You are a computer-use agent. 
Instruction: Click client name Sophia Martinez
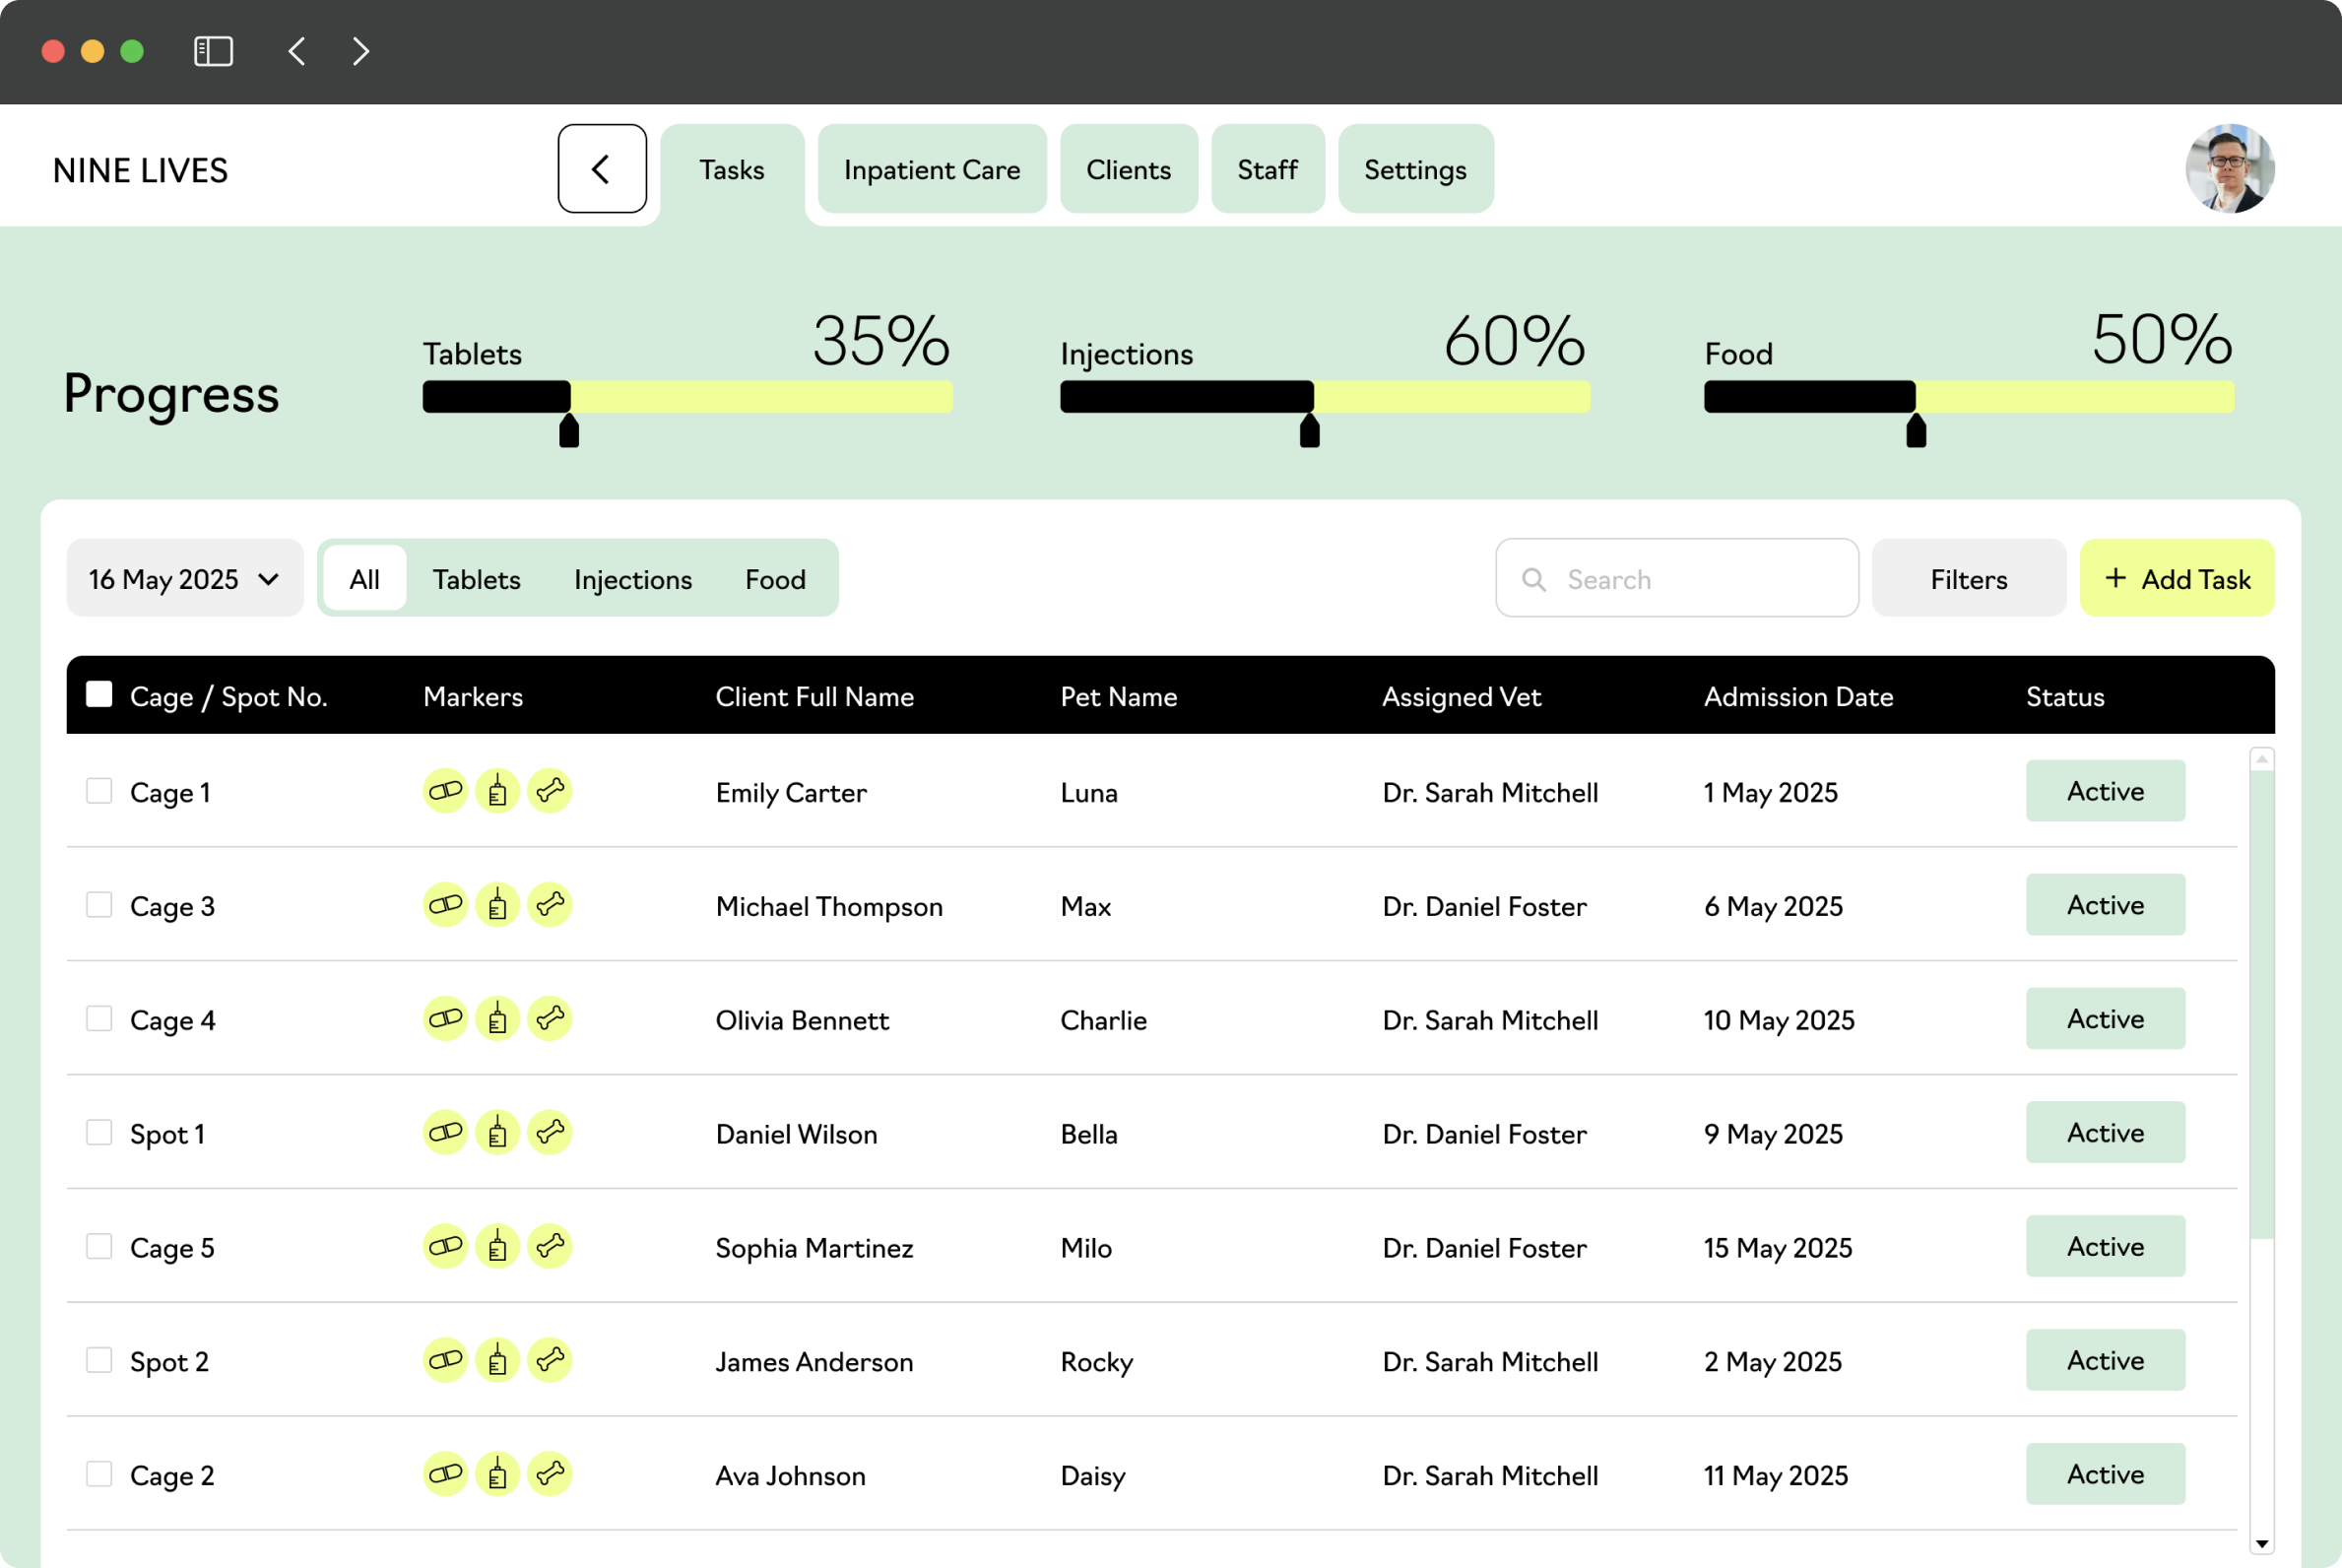coord(814,1249)
